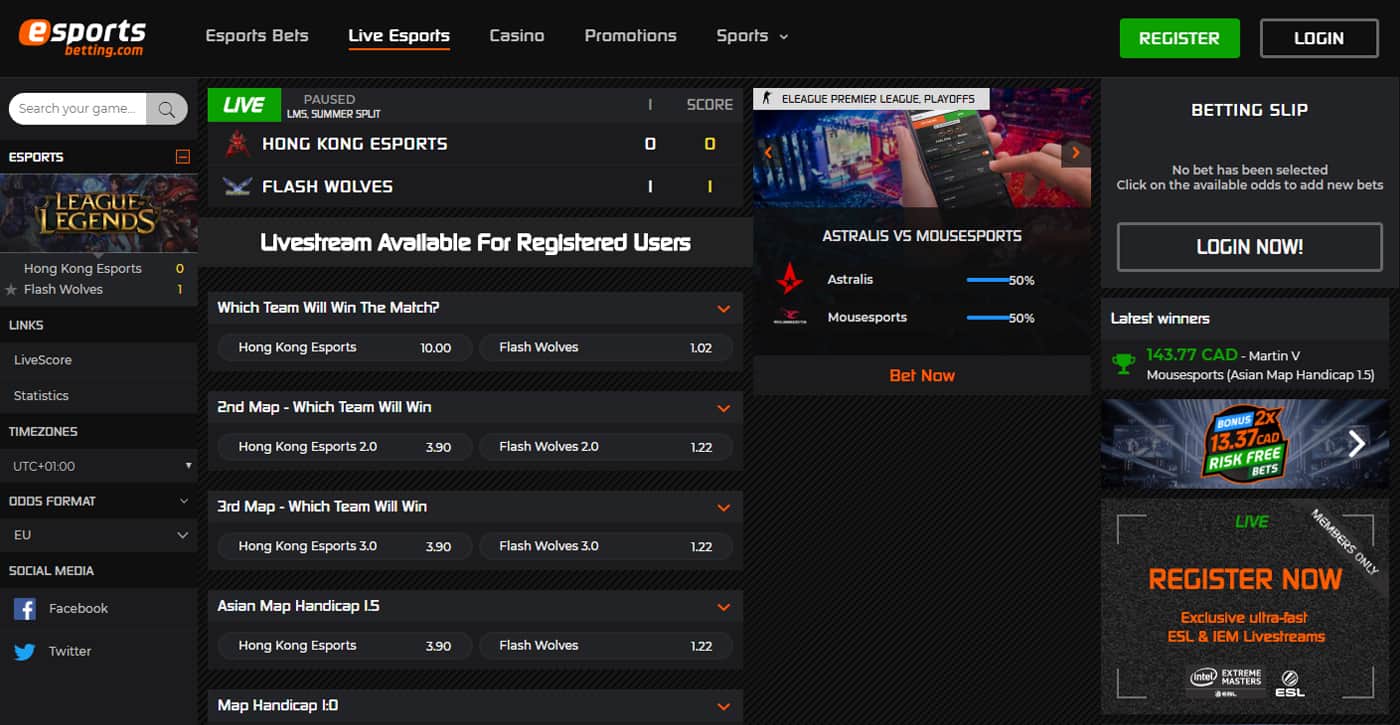Click the ELEAGUE Premier League banner image

tap(922, 149)
